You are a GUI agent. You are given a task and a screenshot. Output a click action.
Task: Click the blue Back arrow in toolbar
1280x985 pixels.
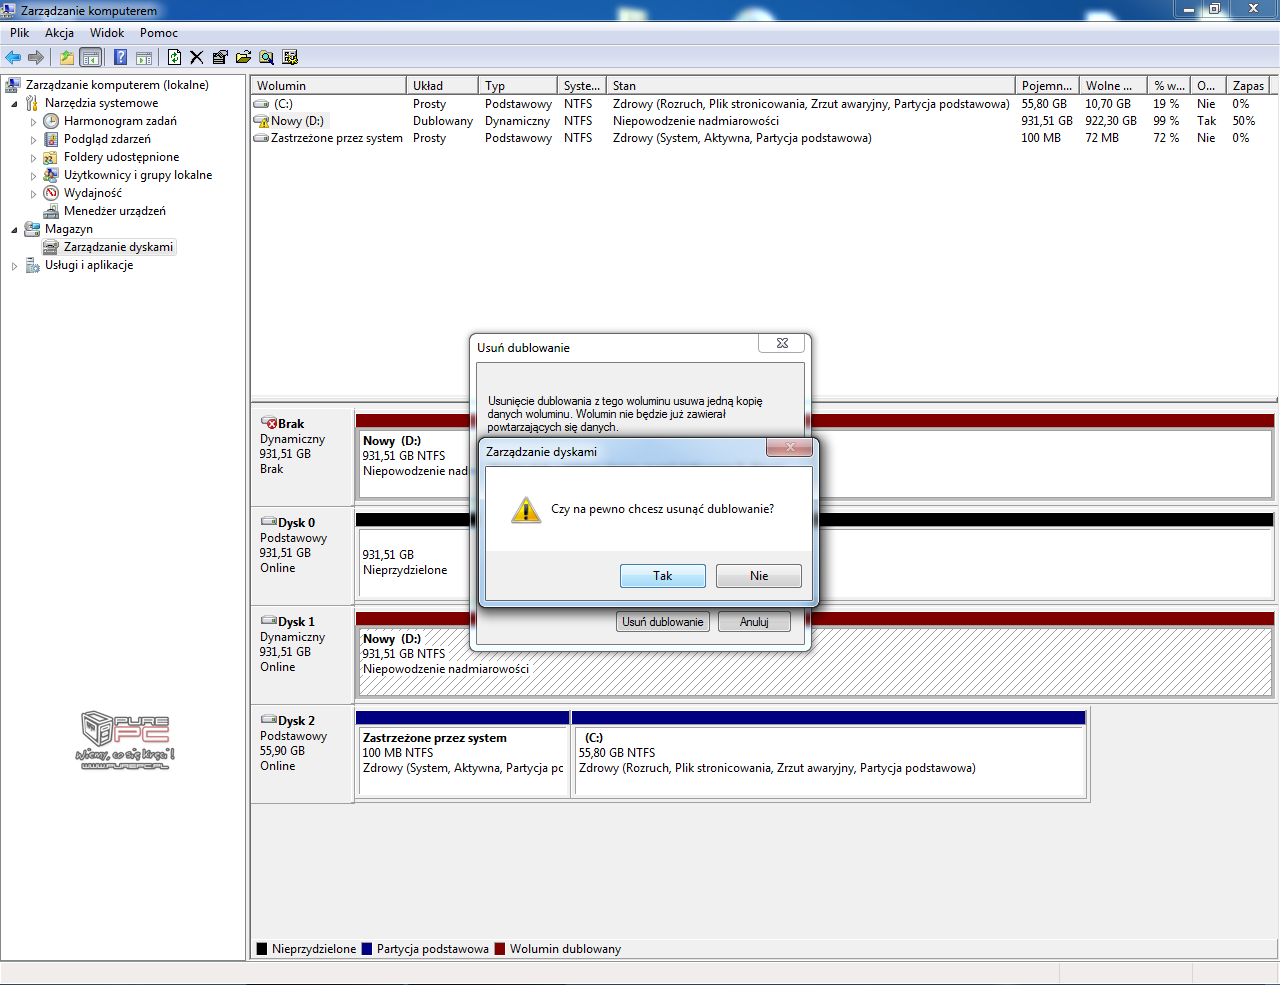pos(13,57)
